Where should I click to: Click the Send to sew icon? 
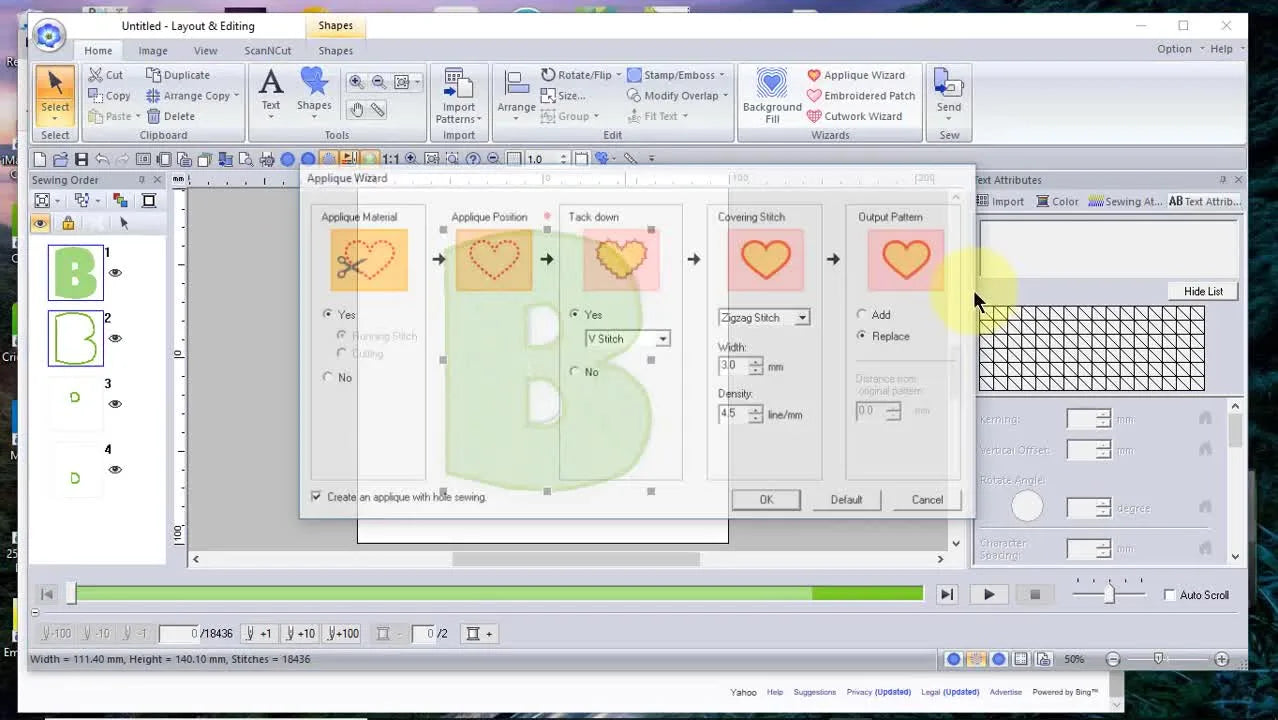949,90
